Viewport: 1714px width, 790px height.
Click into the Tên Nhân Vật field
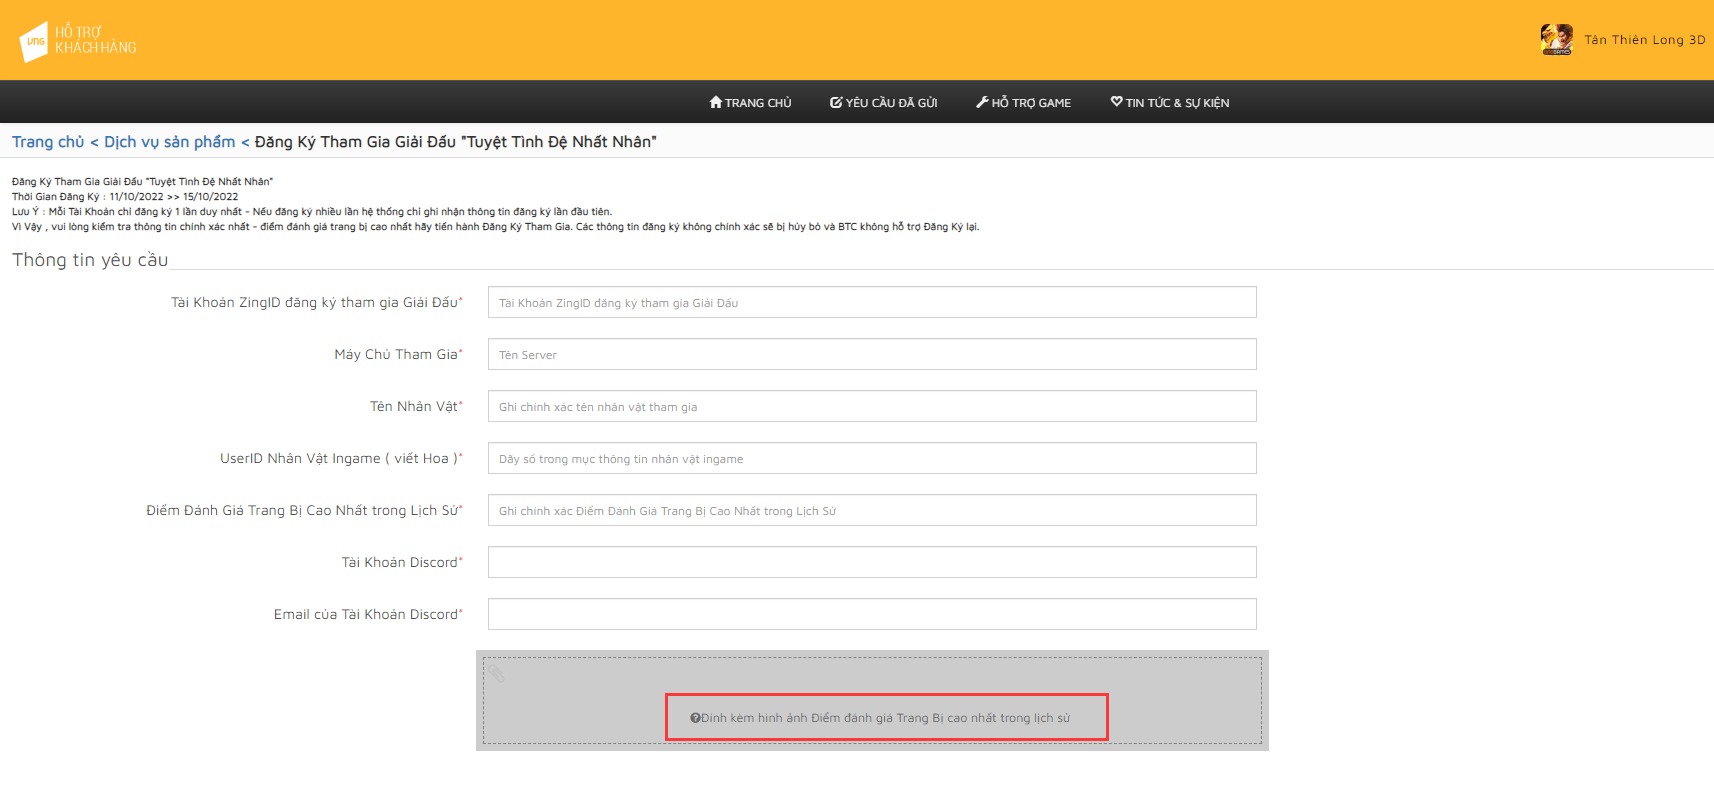871,407
